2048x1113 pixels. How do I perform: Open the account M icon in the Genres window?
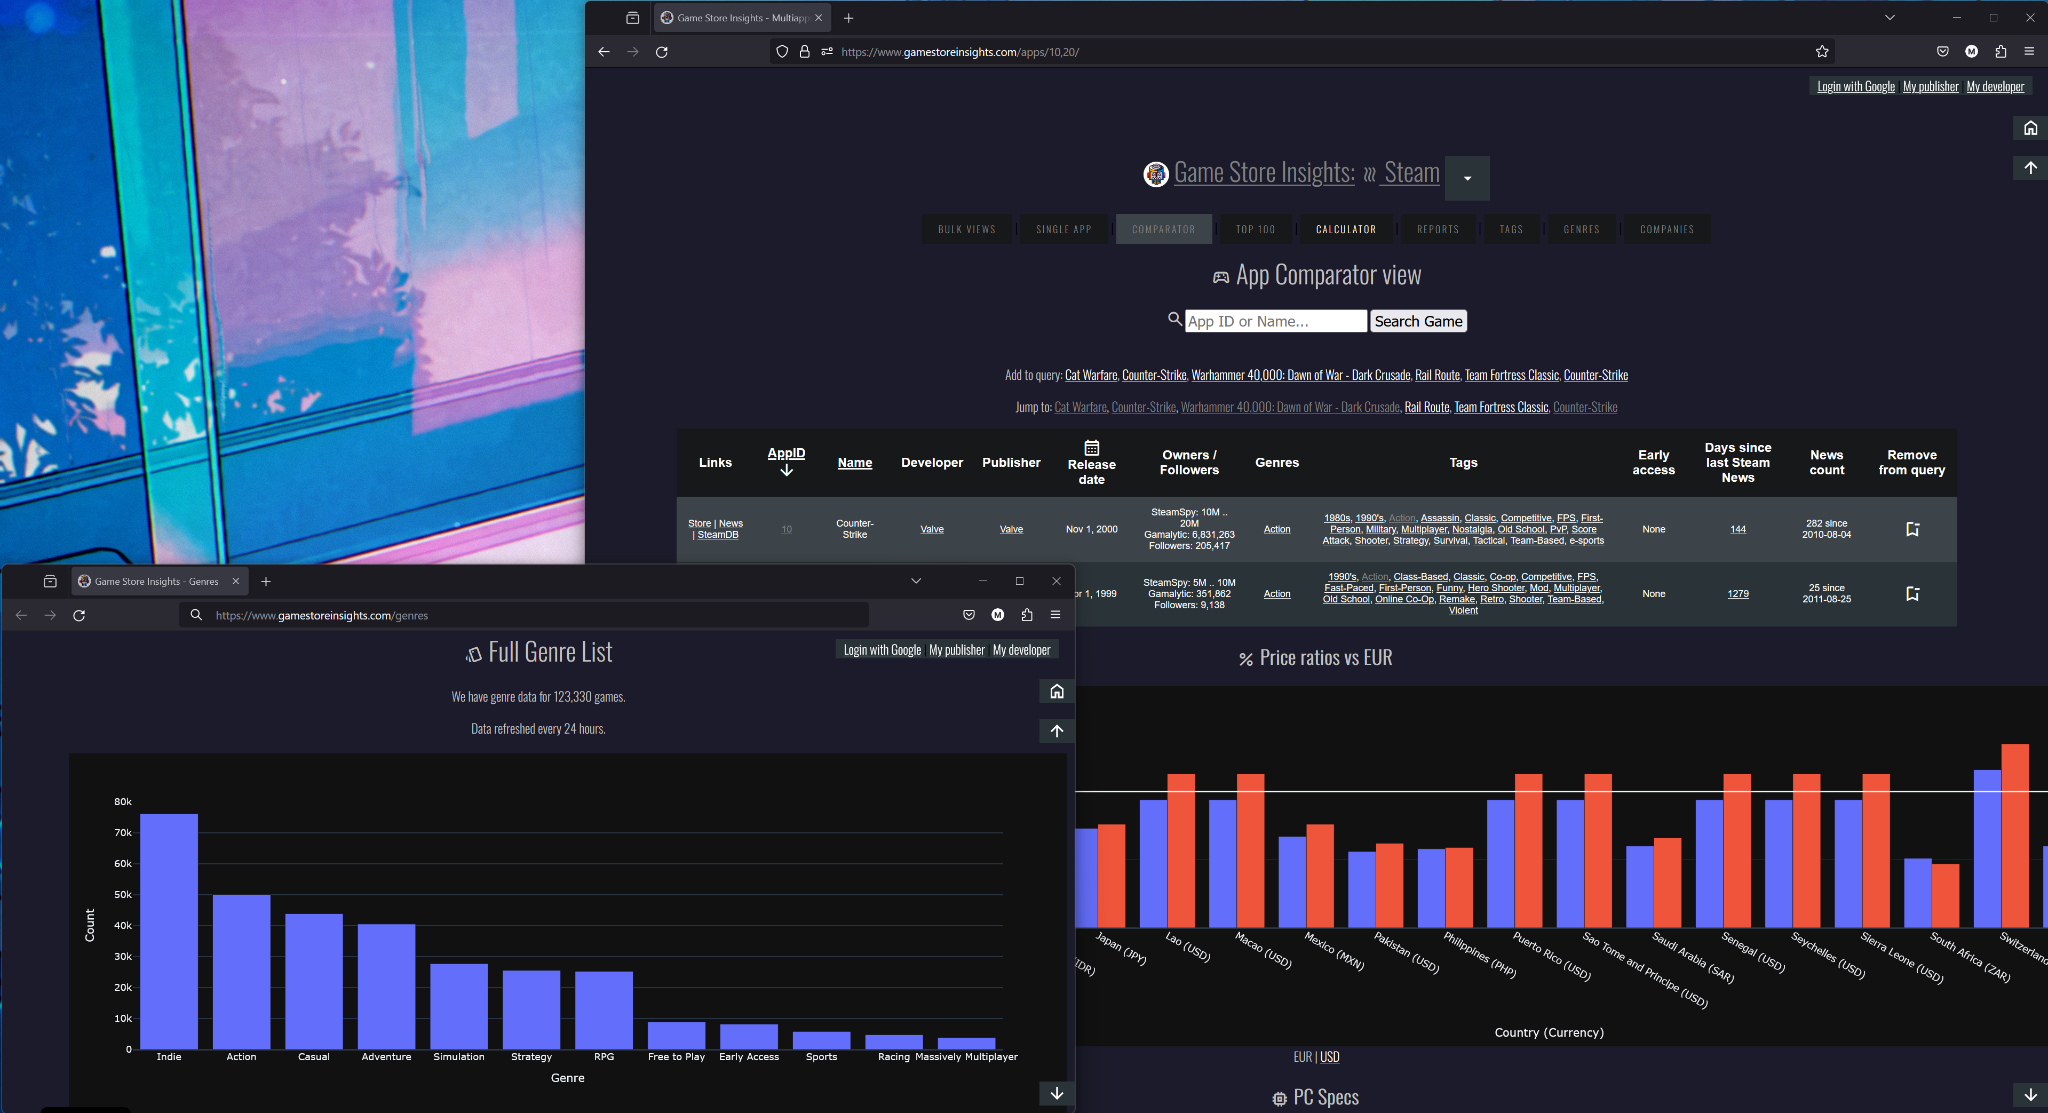[x=997, y=615]
